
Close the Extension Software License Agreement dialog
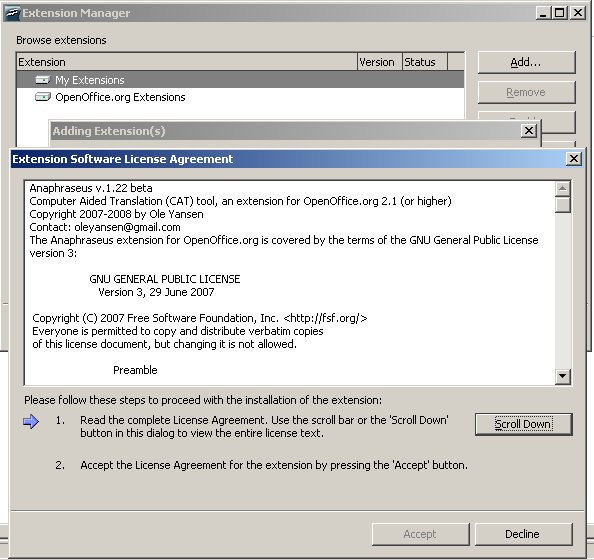click(574, 158)
